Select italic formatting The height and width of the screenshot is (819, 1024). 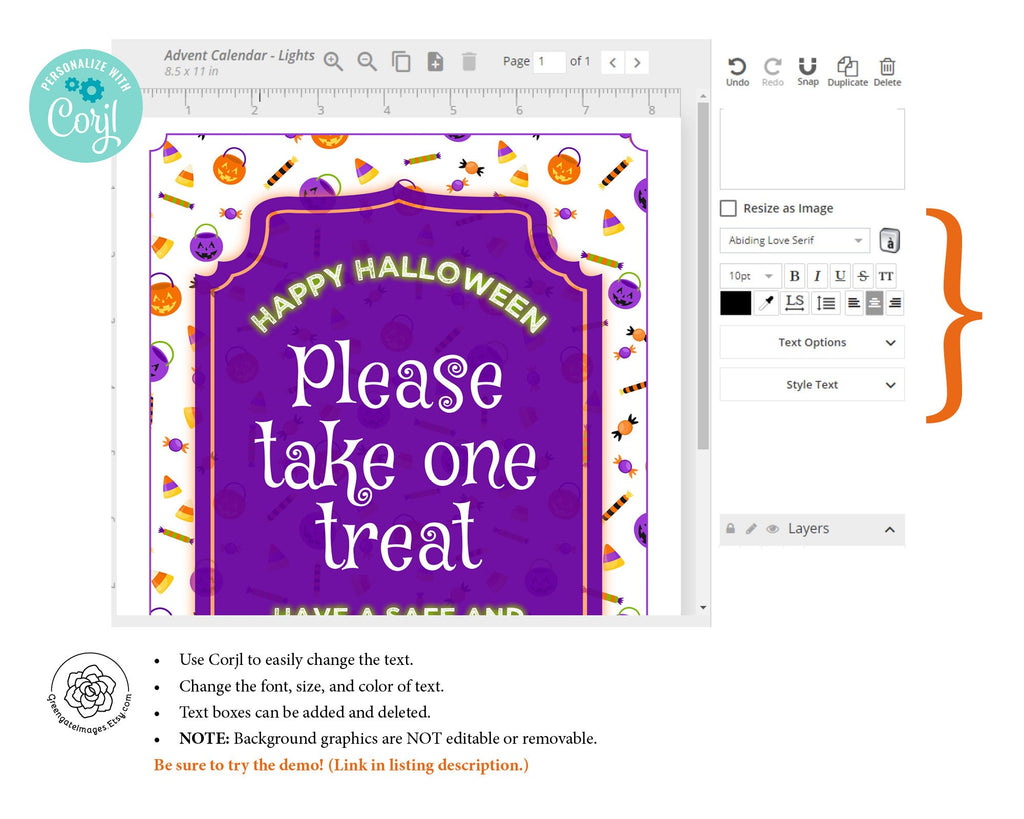817,276
